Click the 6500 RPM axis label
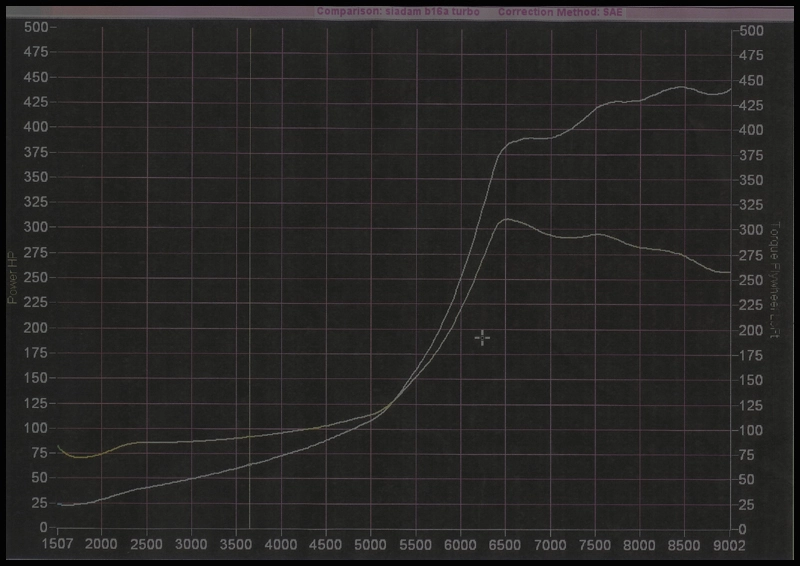Screen dimensions: 800x566 (505, 545)
